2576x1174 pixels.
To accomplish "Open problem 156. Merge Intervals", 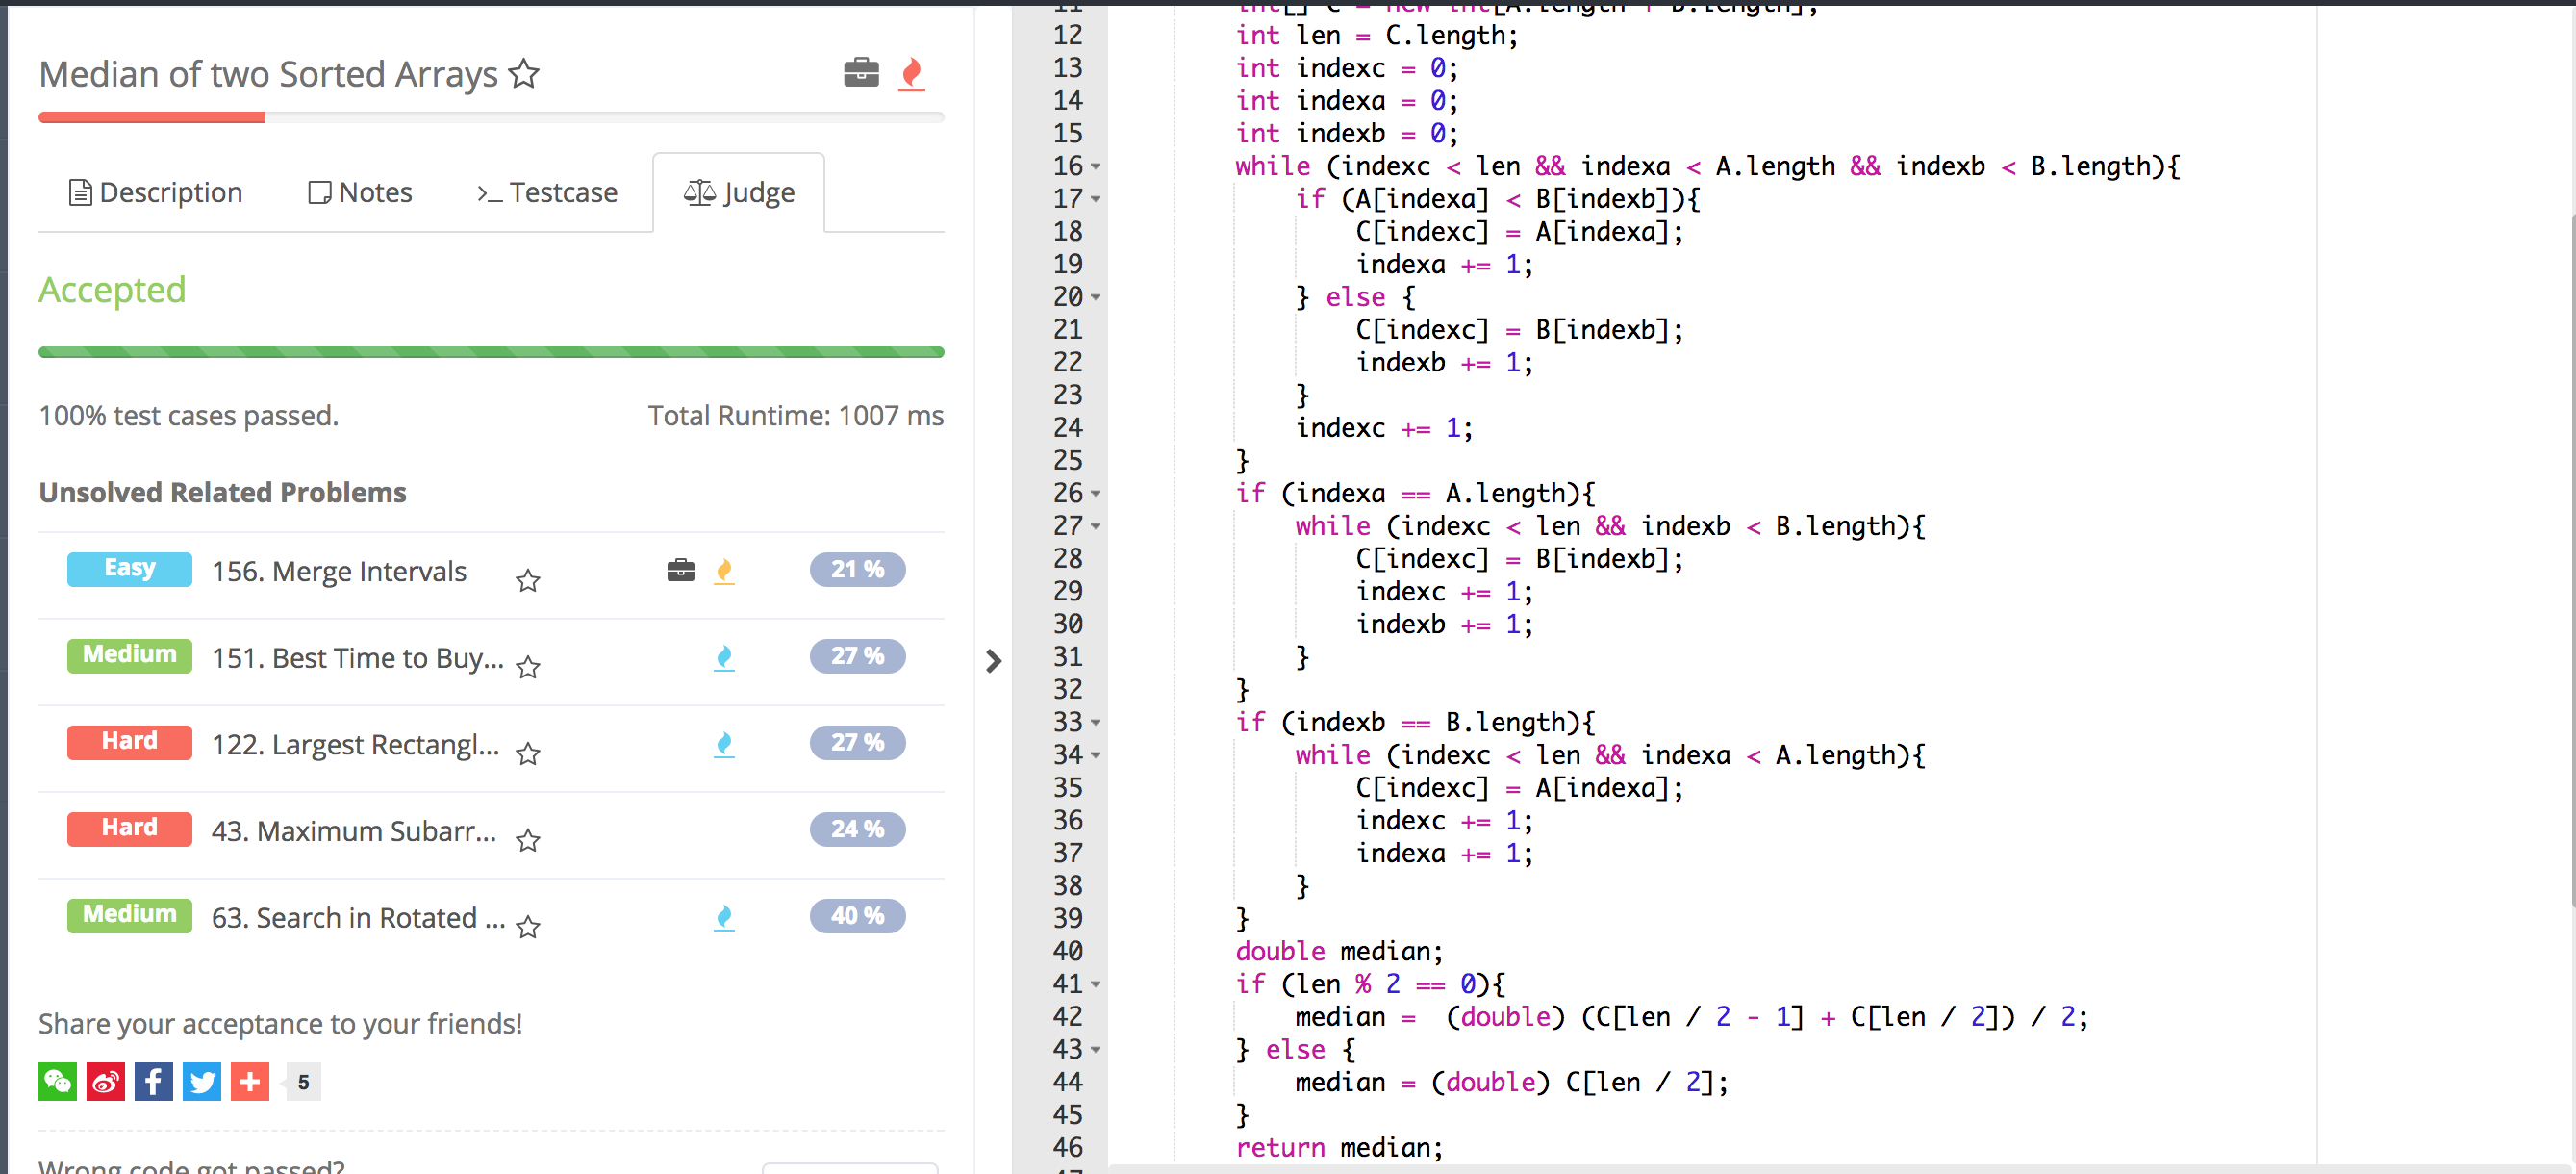I will (x=339, y=571).
